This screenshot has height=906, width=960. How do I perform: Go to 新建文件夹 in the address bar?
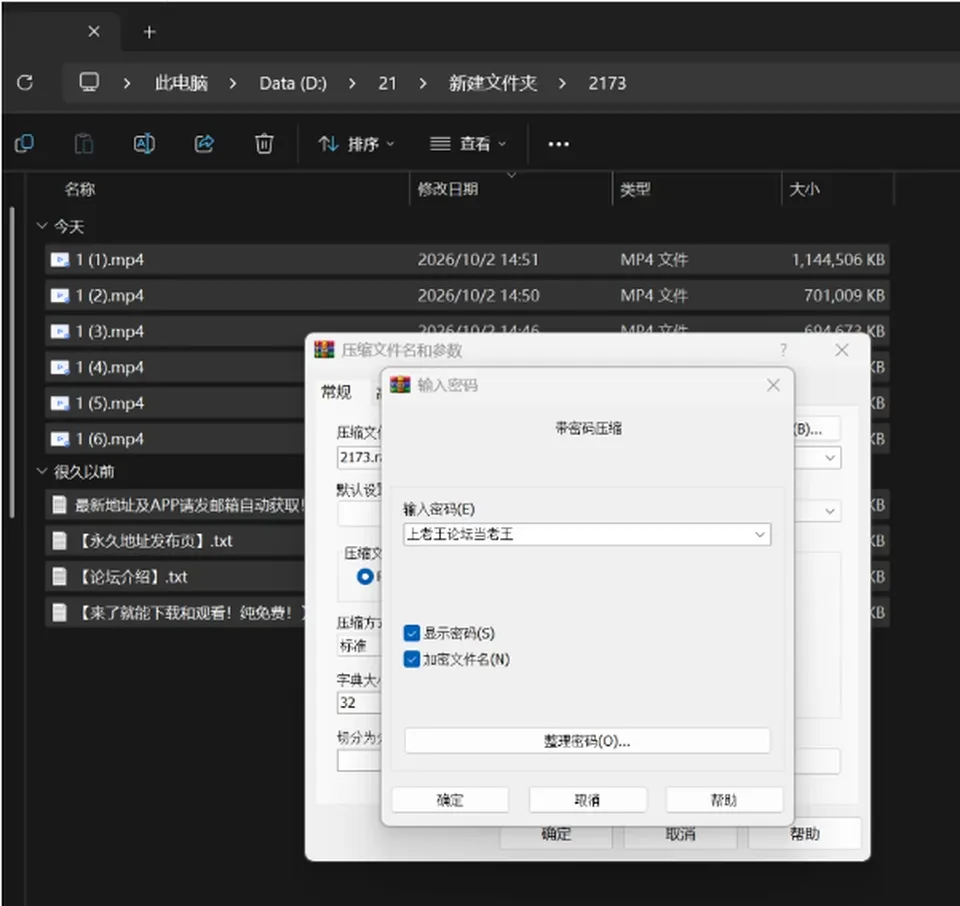click(493, 83)
